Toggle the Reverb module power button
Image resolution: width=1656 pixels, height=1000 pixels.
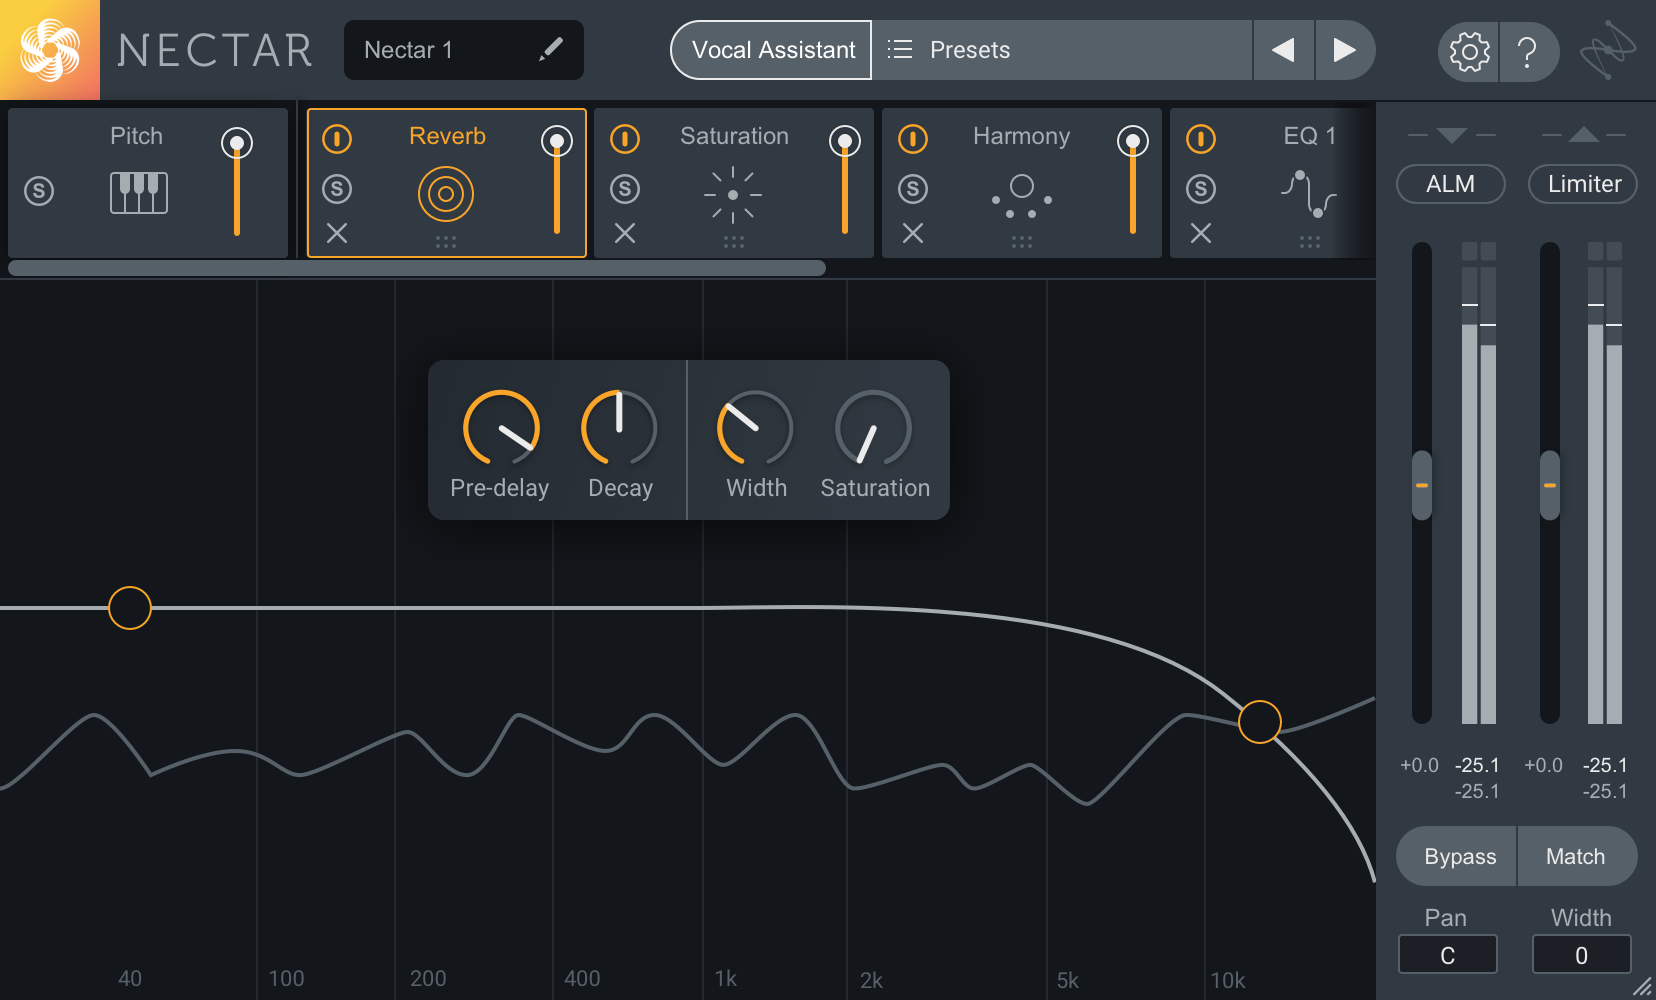click(x=337, y=139)
